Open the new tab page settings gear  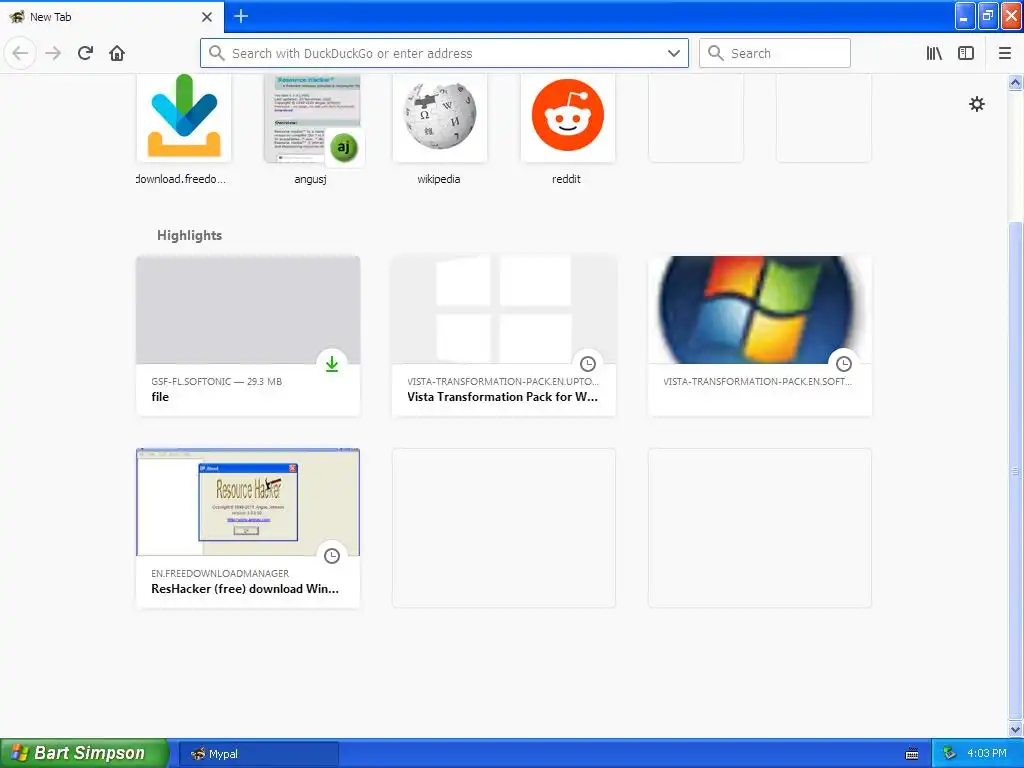pos(976,104)
